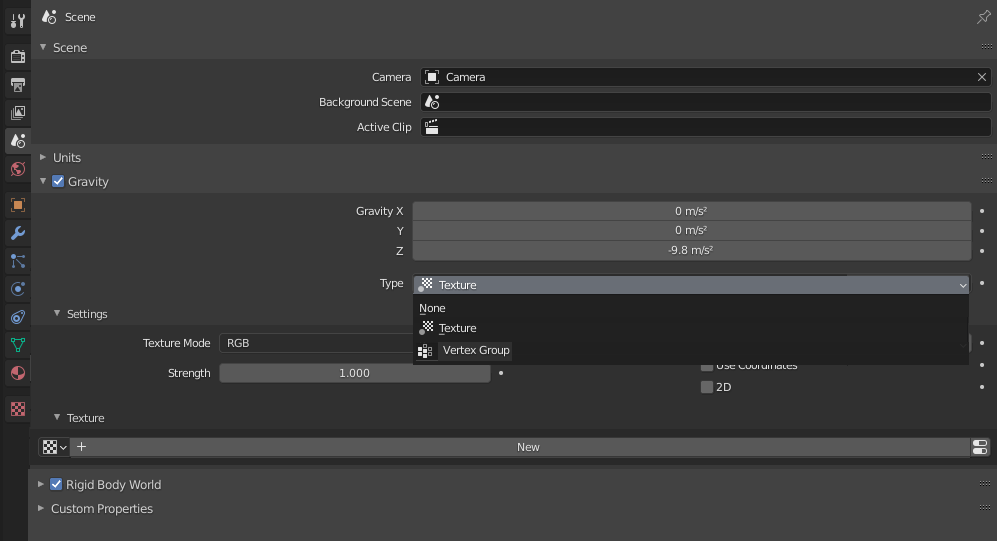
Task: Grab the Rigid Body World drag handle
Action: point(985,484)
